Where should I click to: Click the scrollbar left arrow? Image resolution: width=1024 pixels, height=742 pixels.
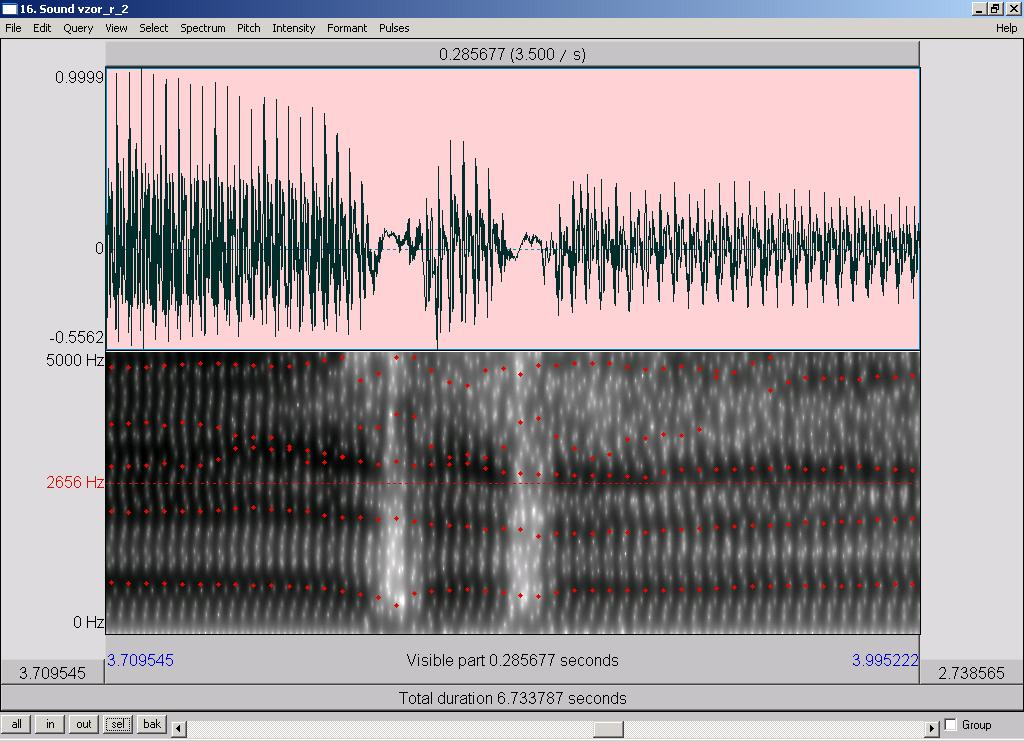click(x=178, y=728)
